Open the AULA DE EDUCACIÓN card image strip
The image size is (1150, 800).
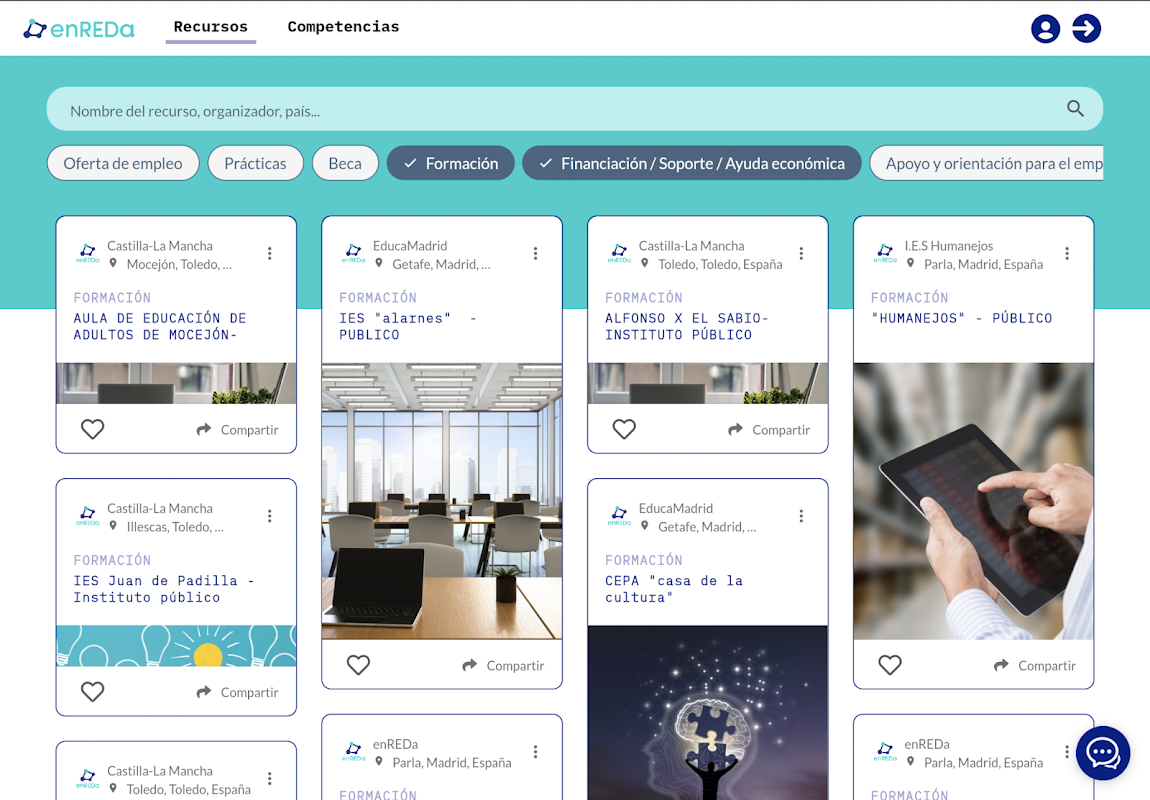point(177,384)
